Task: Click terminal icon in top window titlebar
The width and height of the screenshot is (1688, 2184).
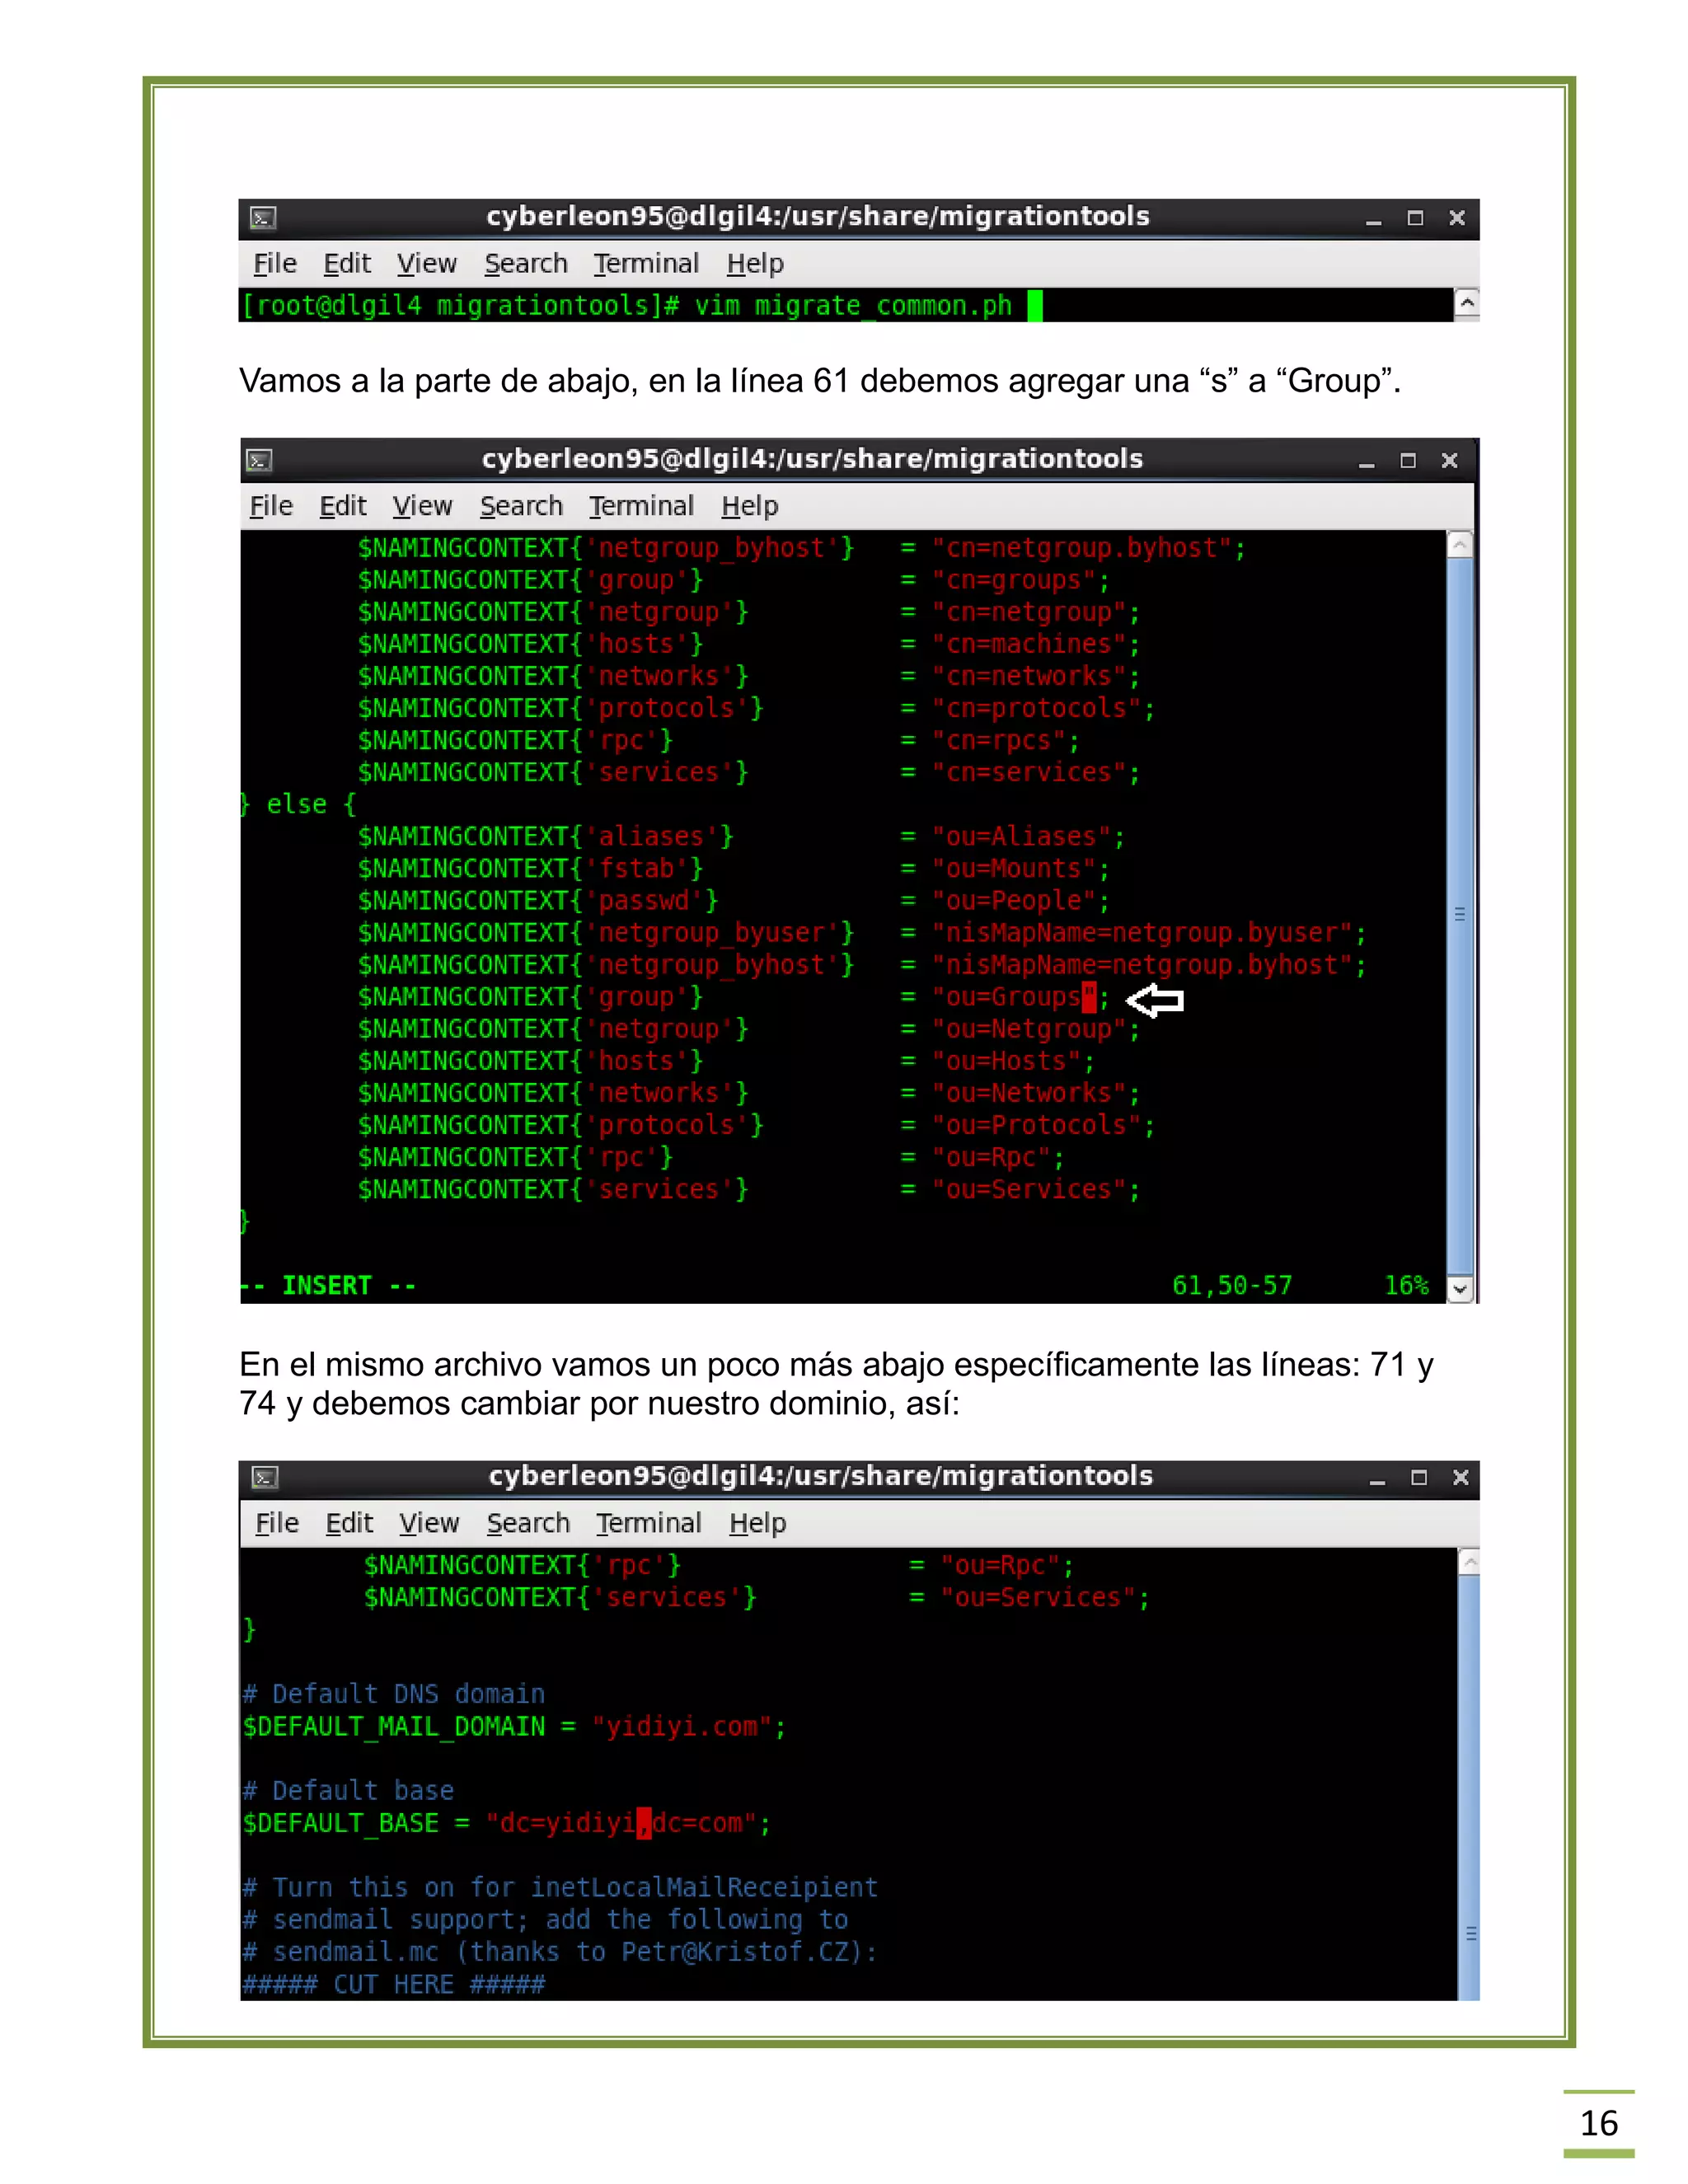Action: [263, 217]
